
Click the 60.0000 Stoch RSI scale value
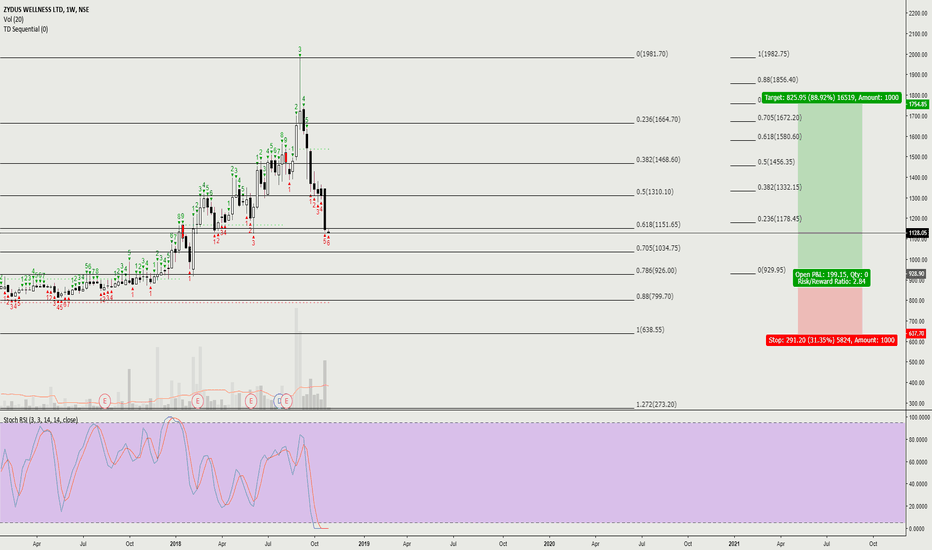click(x=918, y=462)
